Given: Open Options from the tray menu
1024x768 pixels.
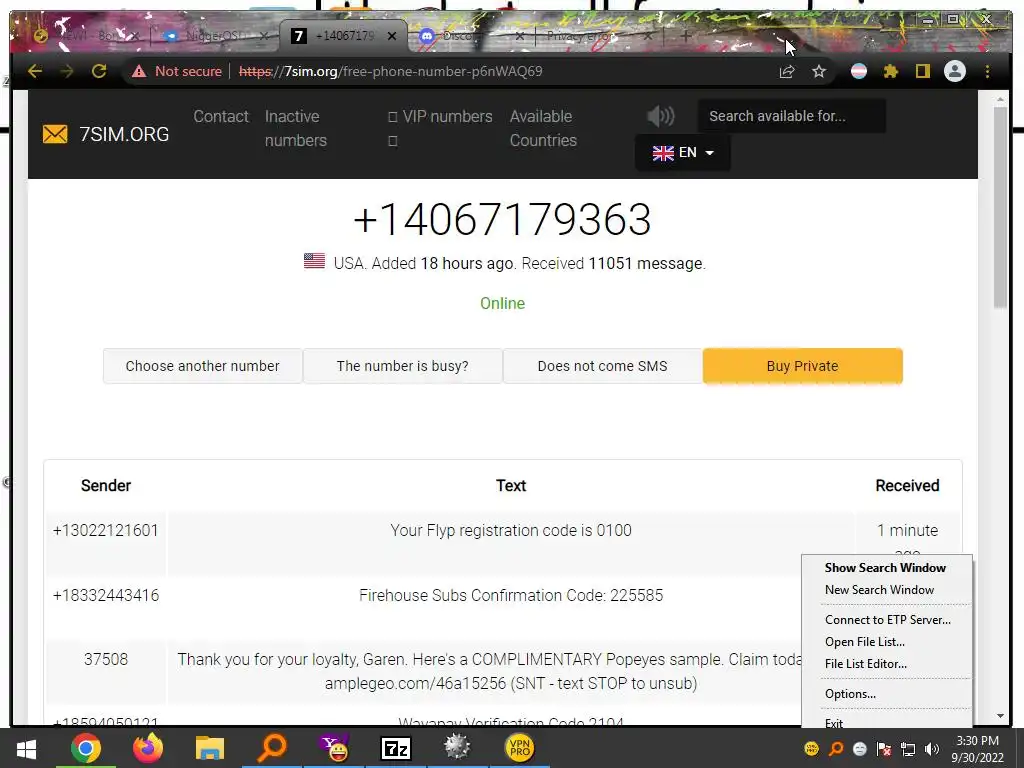Looking at the screenshot, I should [850, 694].
